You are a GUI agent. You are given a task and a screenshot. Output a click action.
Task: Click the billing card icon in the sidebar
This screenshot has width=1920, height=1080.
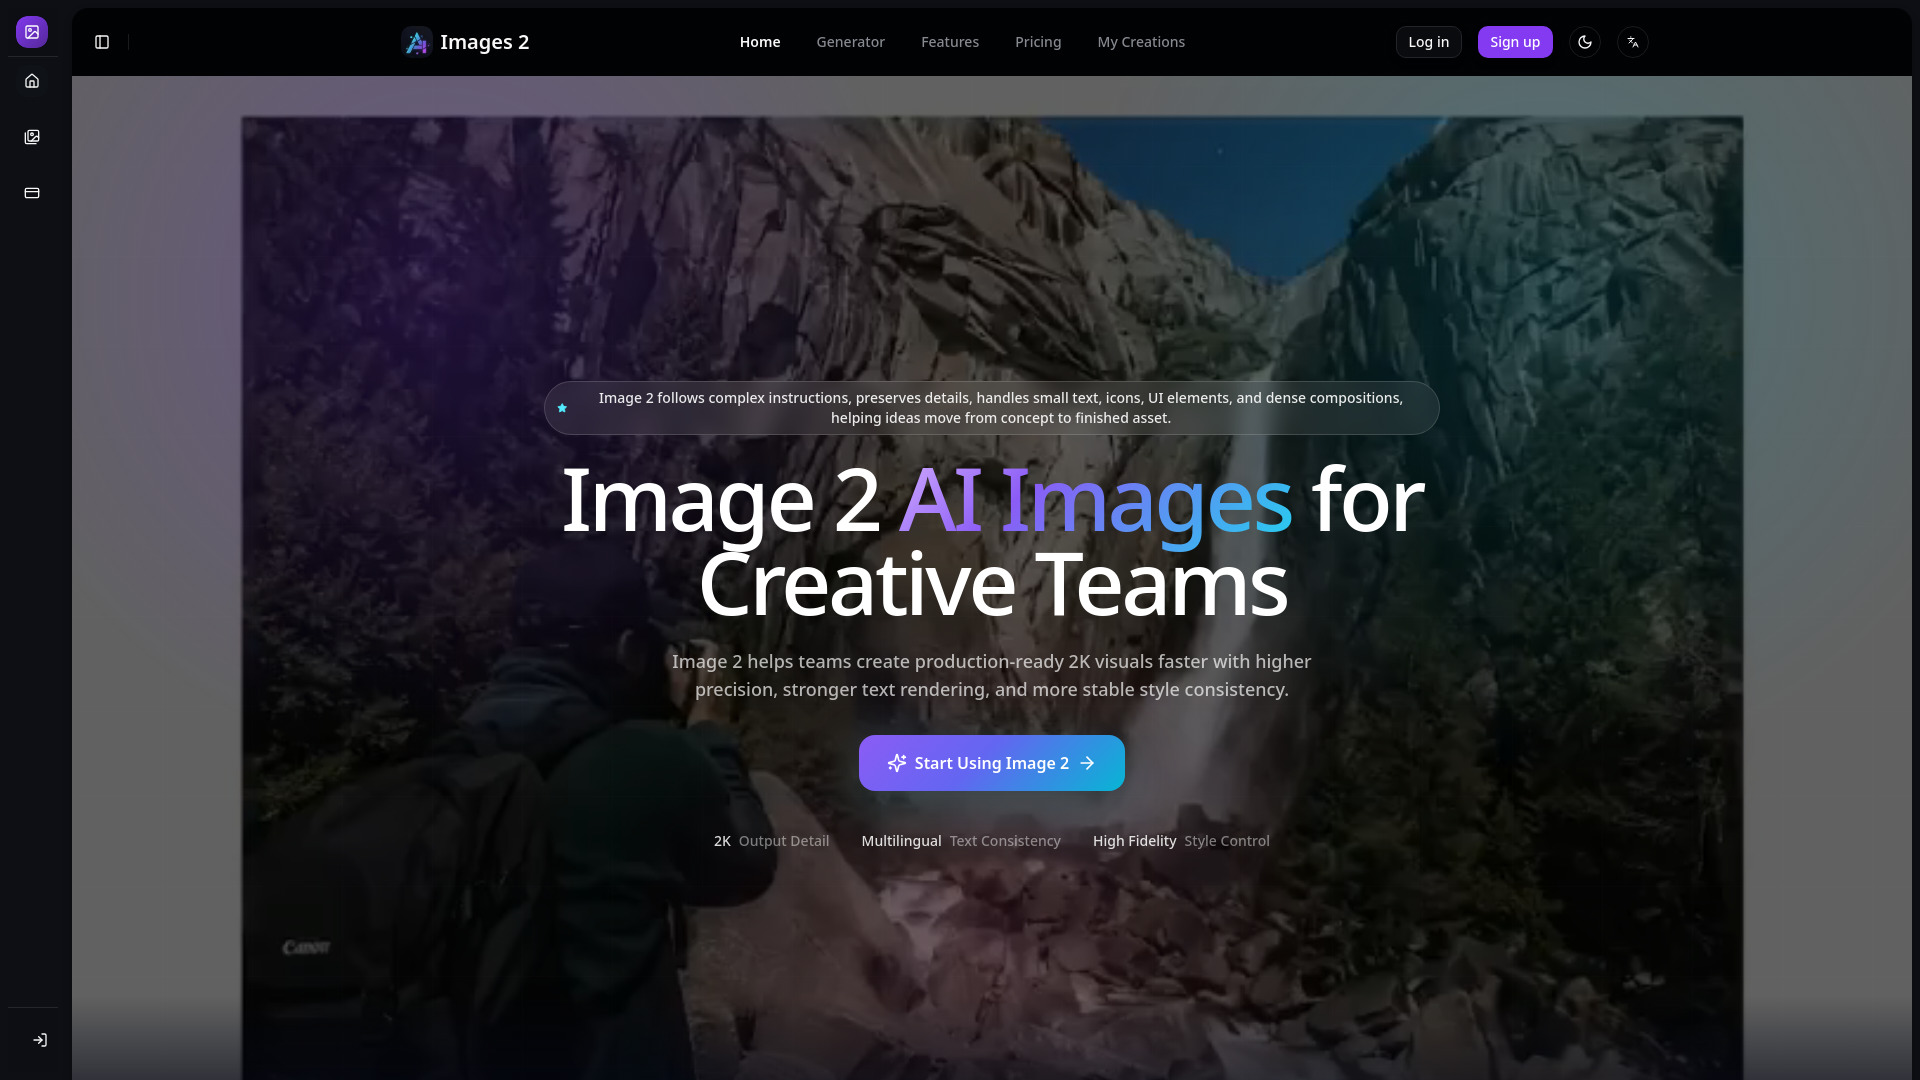pyautogui.click(x=32, y=193)
